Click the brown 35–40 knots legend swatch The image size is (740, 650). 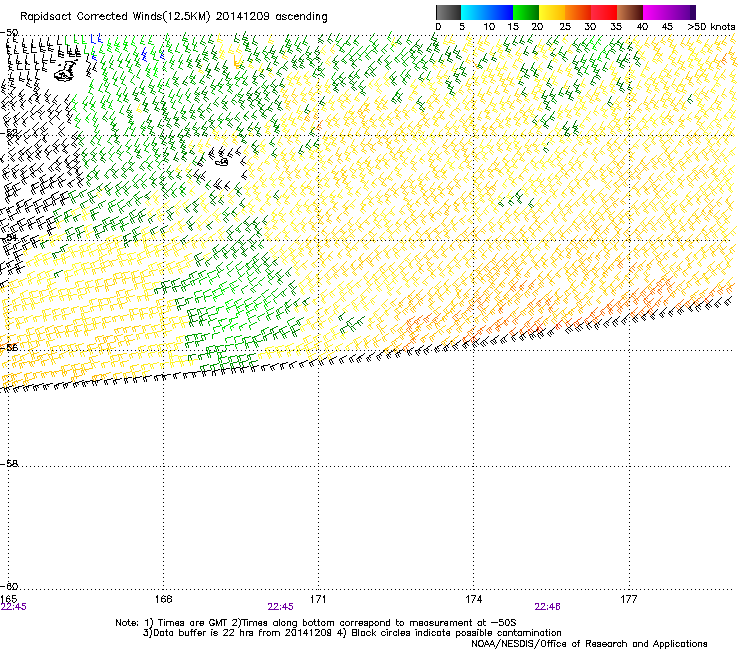(630, 12)
